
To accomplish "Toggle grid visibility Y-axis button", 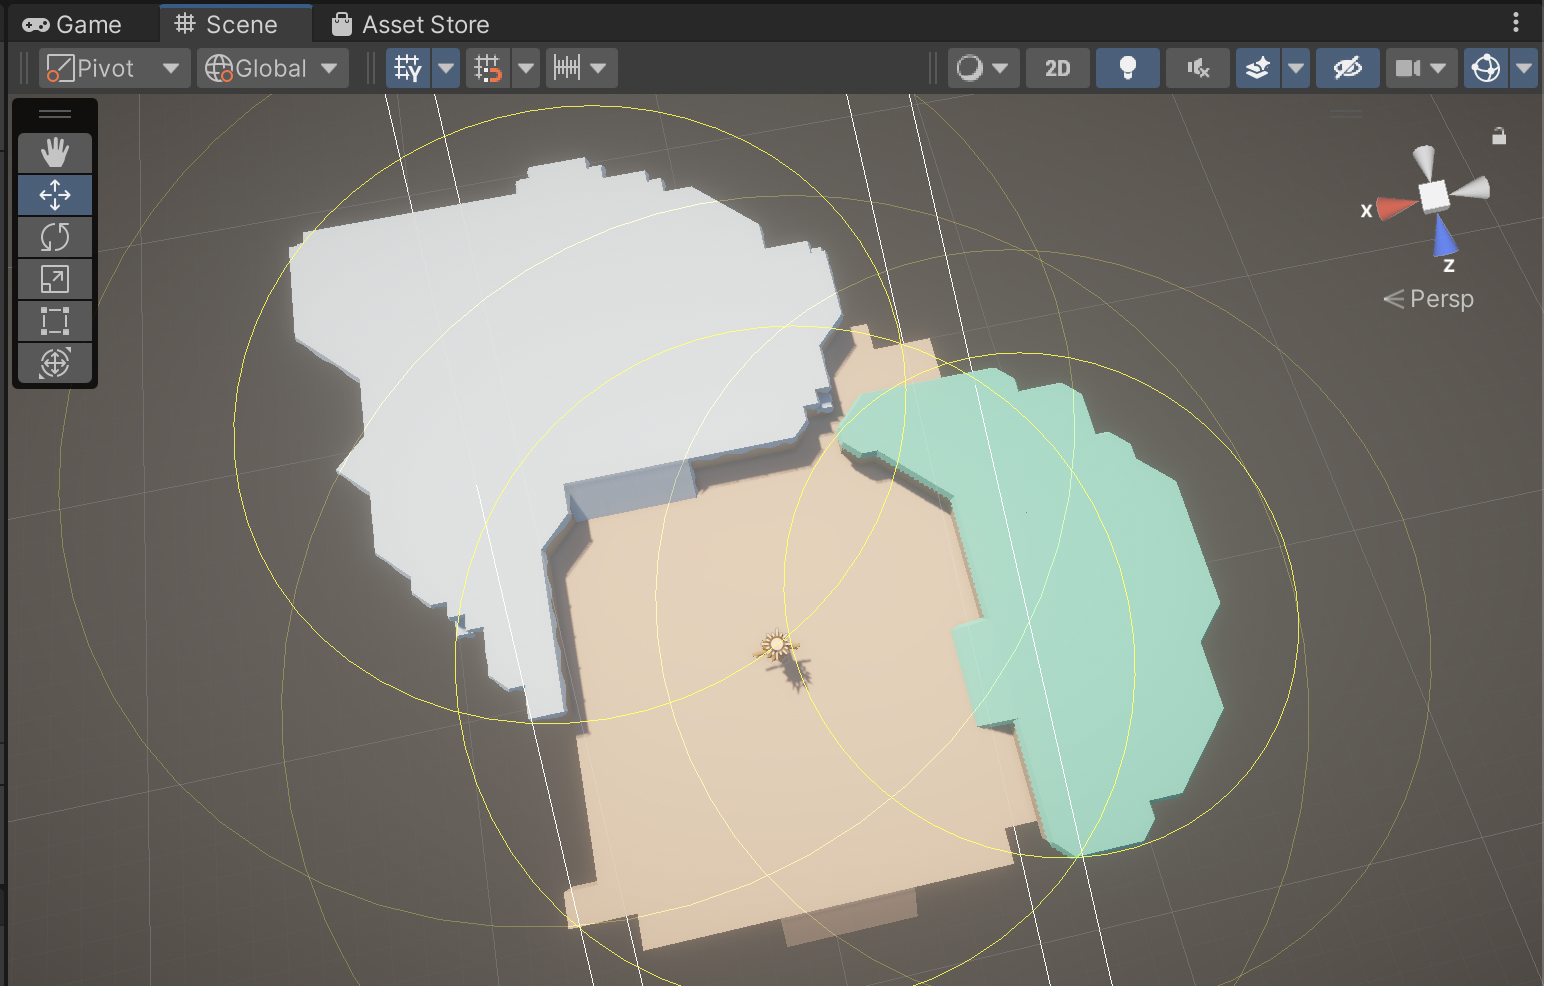I will click(x=408, y=68).
